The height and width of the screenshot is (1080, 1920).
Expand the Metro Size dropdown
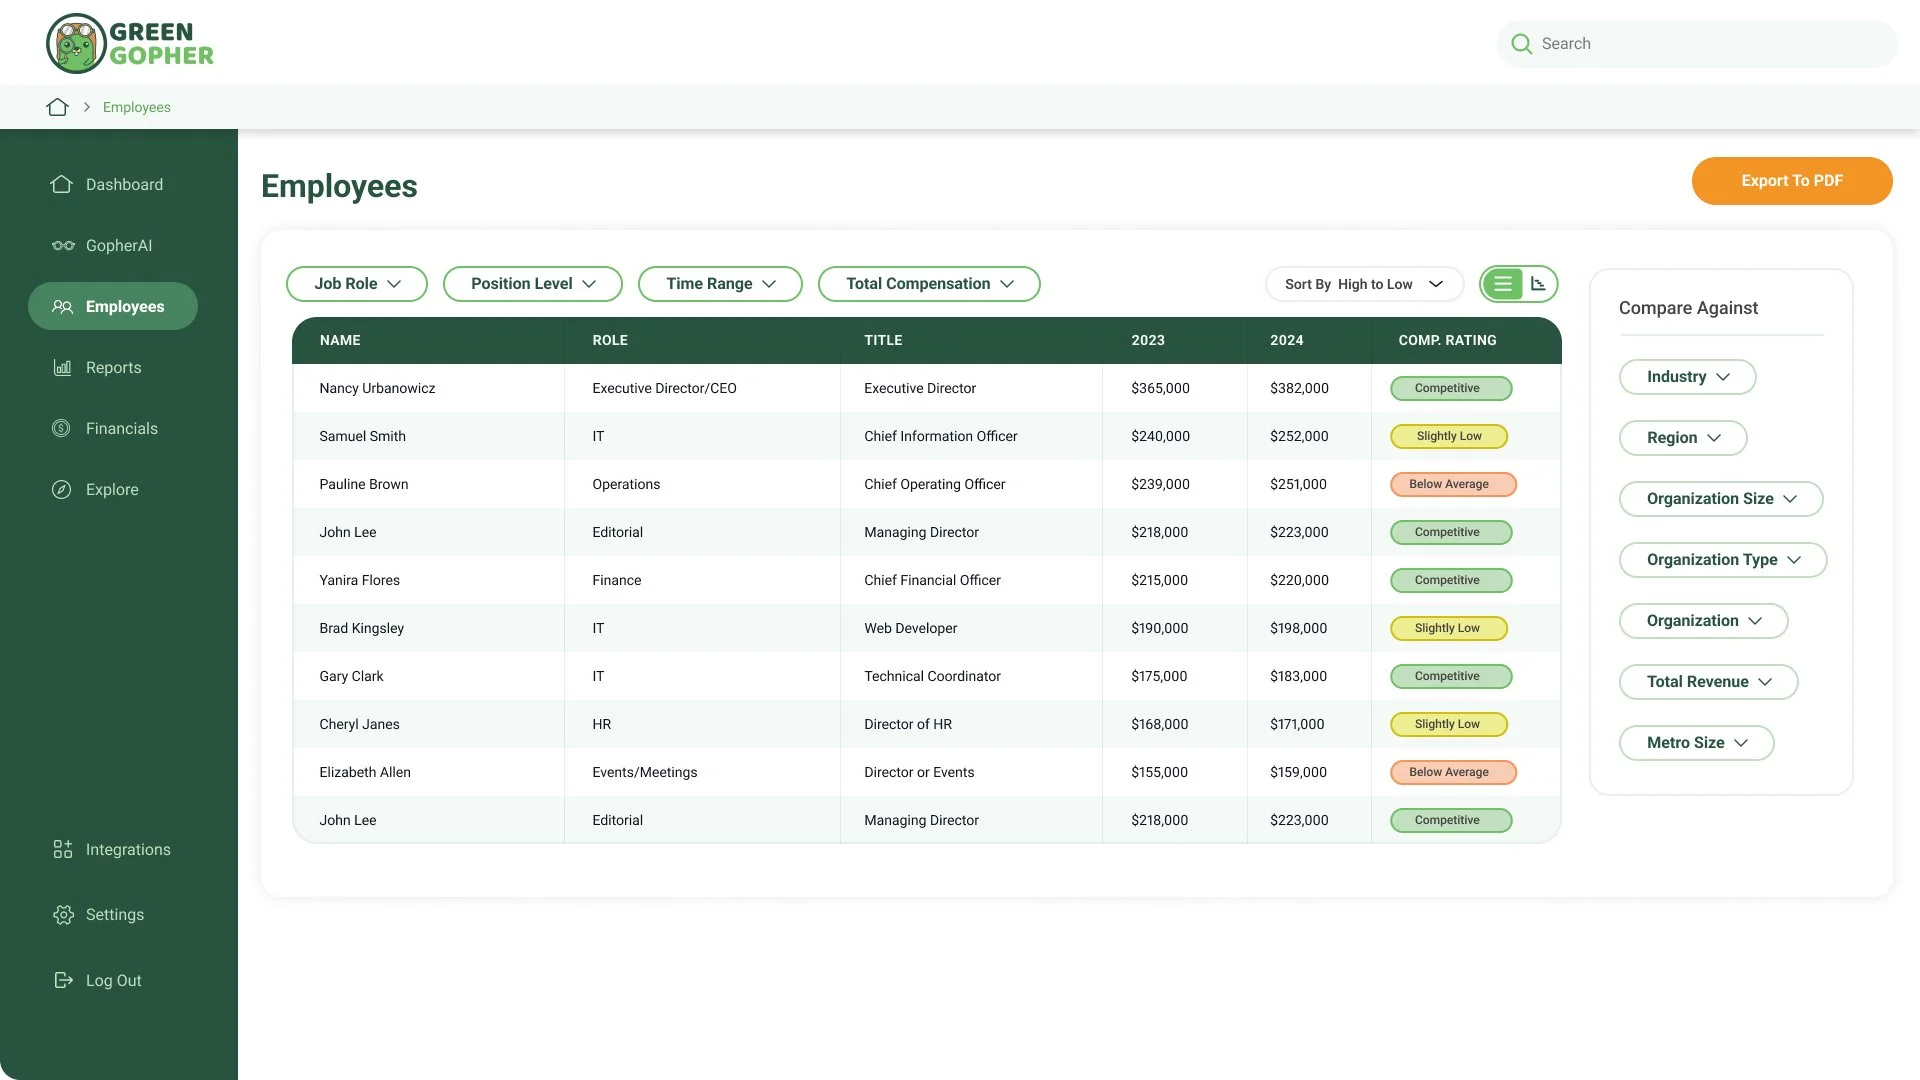coord(1696,743)
